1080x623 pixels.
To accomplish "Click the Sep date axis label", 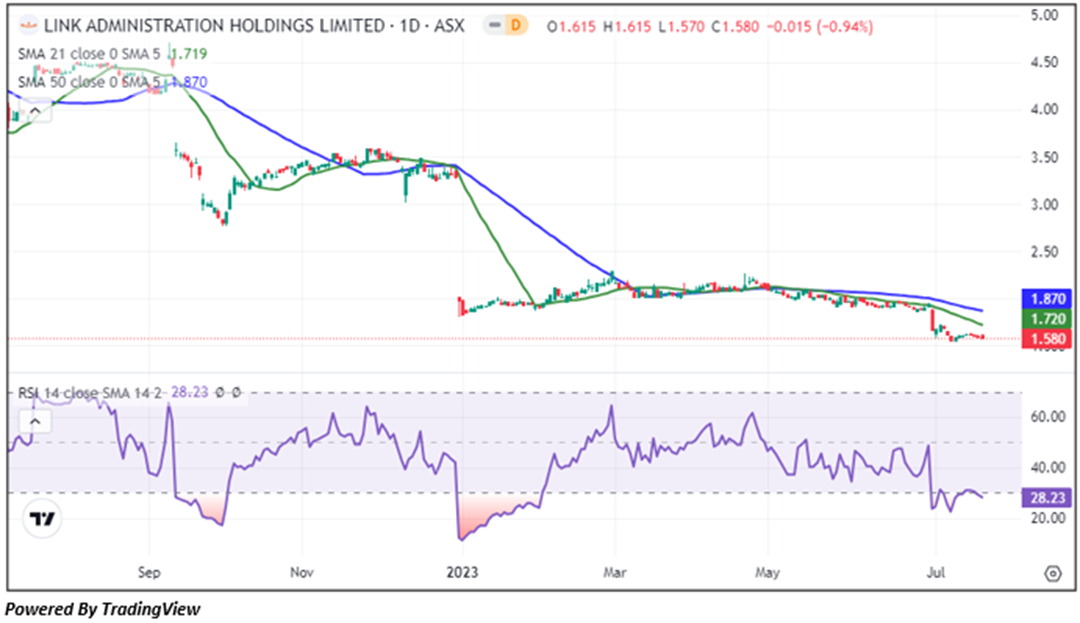I will 149,573.
